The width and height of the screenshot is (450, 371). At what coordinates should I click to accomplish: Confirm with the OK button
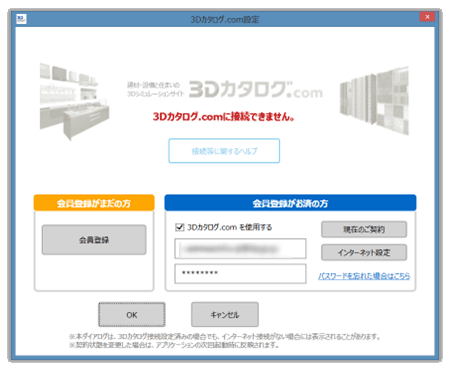click(132, 315)
